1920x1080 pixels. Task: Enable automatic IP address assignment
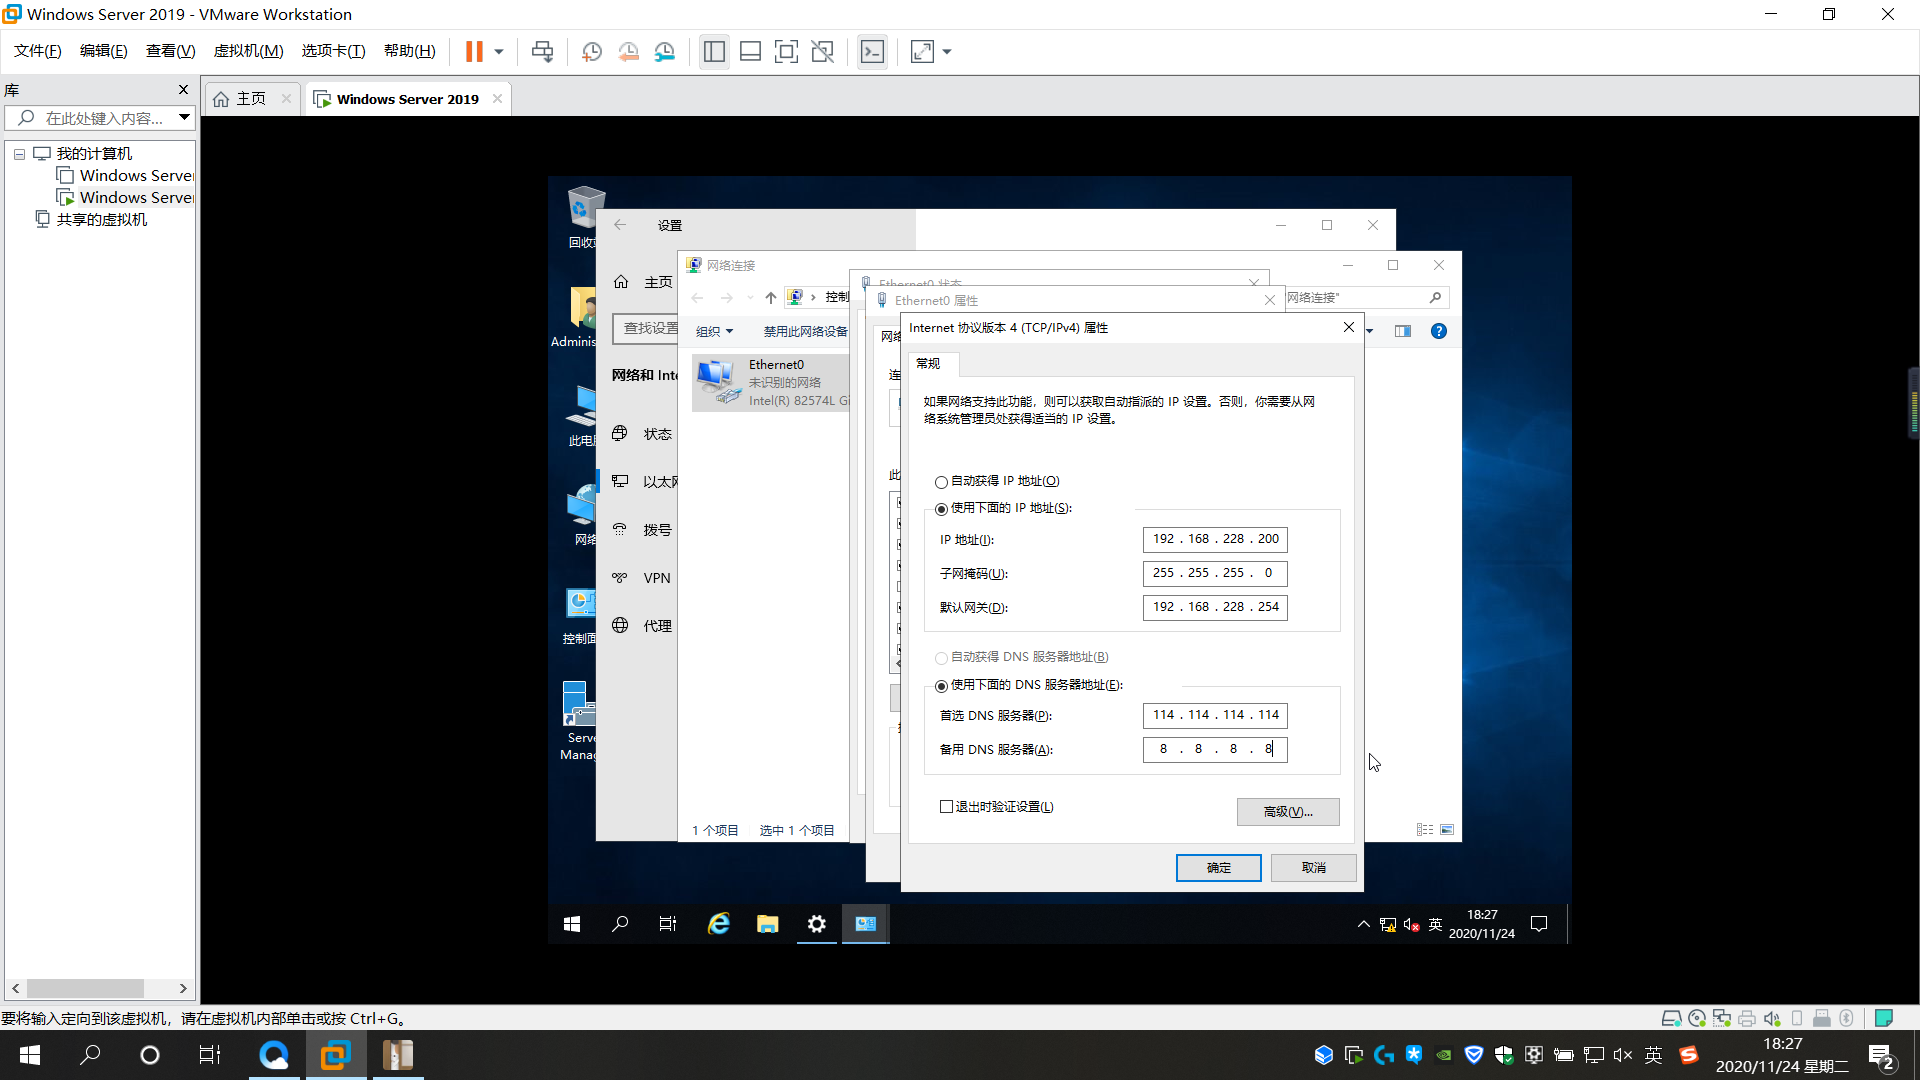coord(941,481)
